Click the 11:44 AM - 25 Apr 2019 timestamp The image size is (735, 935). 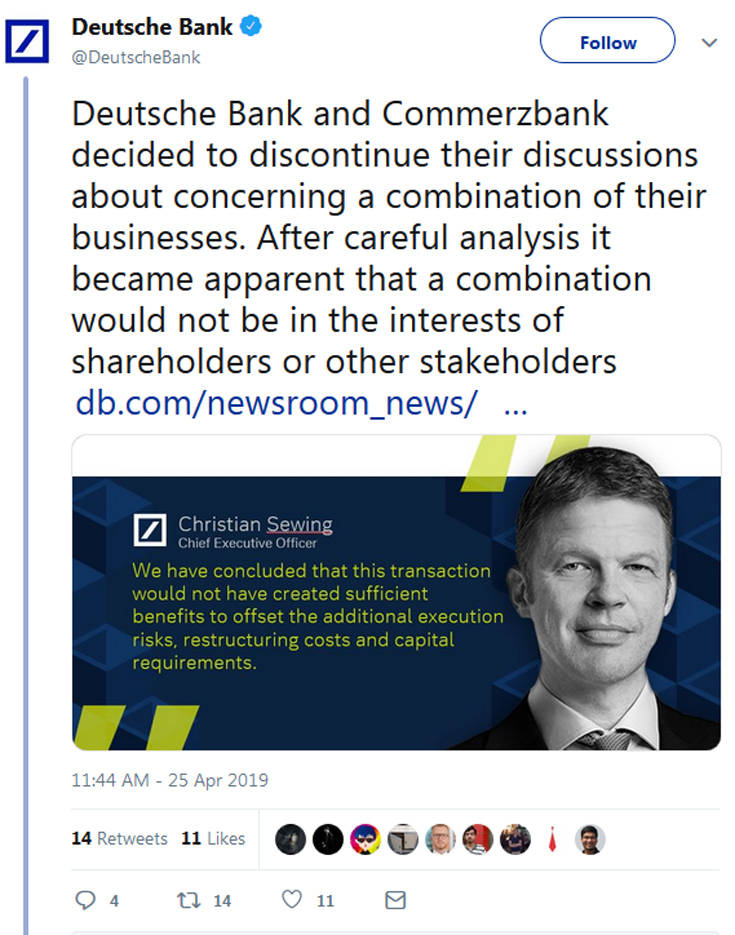[170, 780]
